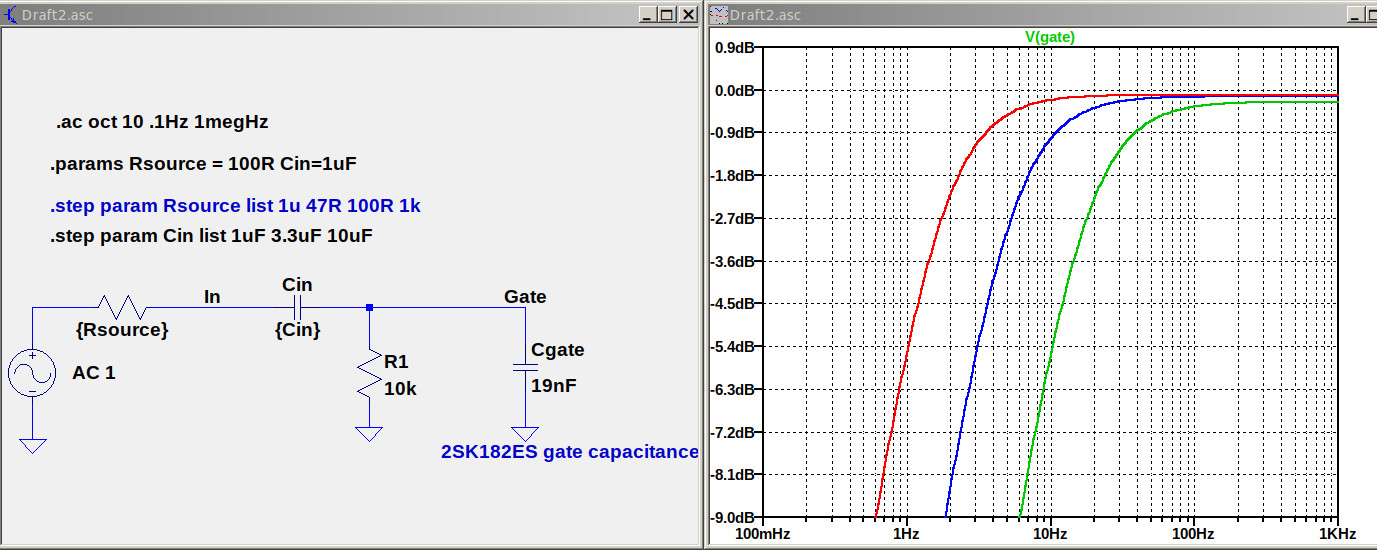Click the .step param Cin directive
This screenshot has width=1377, height=550.
click(211, 237)
